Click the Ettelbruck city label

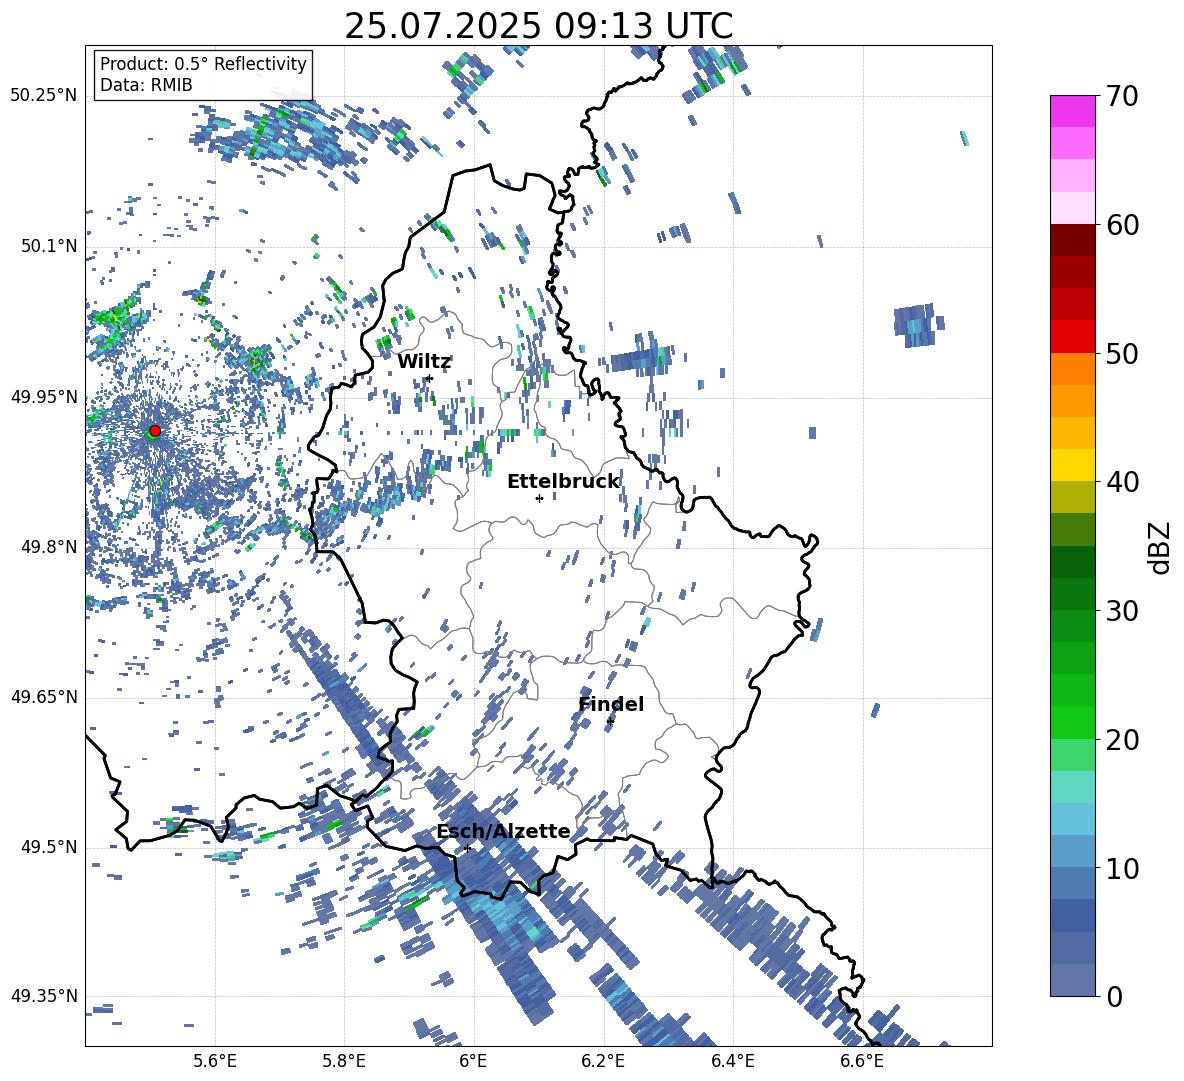[563, 482]
